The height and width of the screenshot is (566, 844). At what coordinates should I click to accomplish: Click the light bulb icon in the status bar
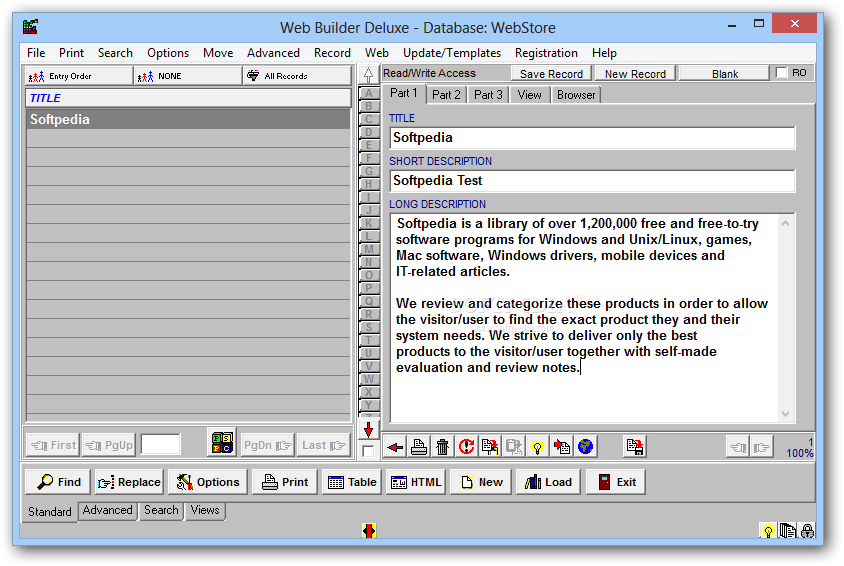point(768,531)
